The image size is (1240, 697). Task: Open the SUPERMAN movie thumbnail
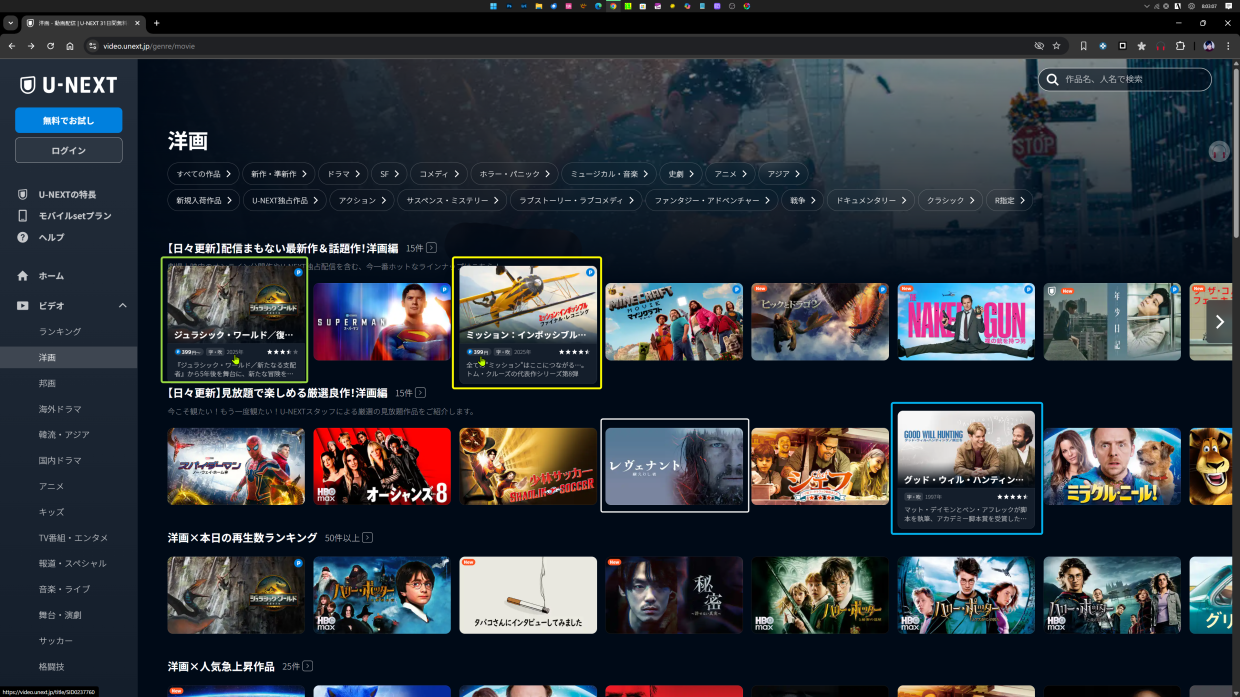382,321
